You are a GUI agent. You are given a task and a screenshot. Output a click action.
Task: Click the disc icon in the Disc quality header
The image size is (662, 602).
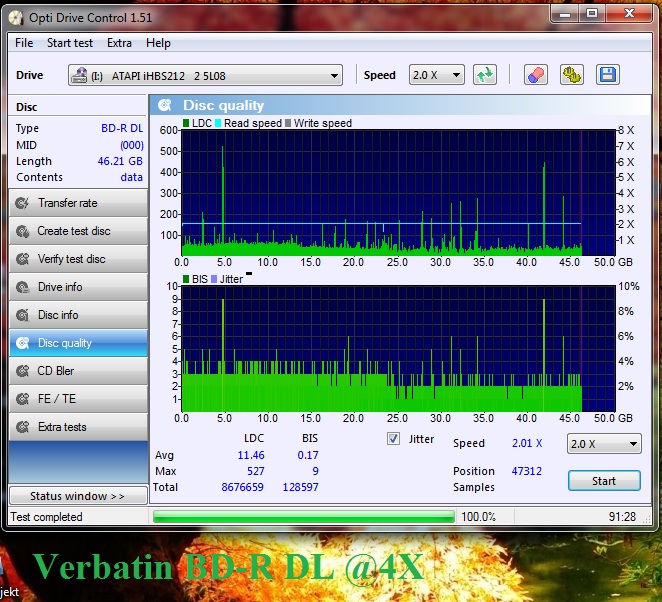pos(164,105)
